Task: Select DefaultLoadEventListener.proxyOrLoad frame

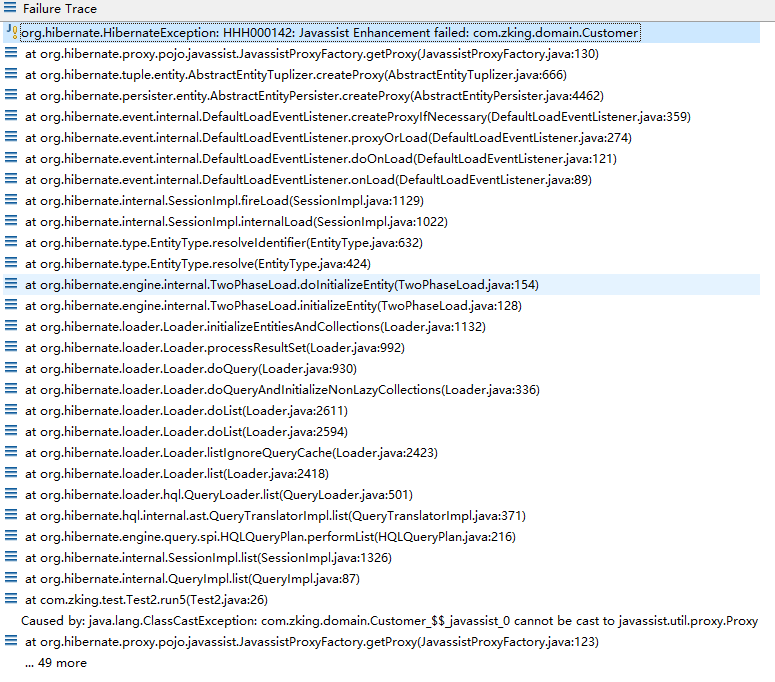Action: [x=328, y=138]
